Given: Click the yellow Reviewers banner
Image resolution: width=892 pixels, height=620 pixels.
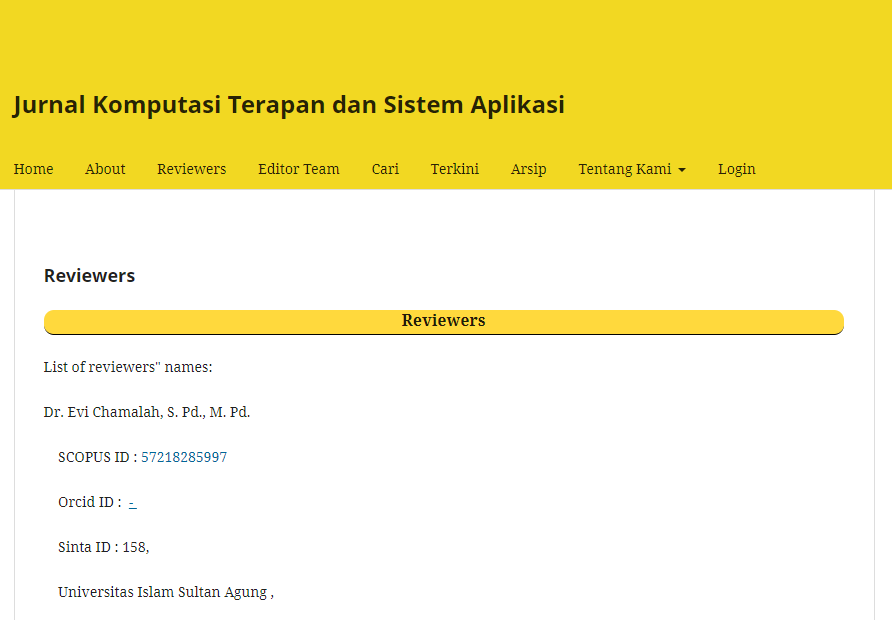Looking at the screenshot, I should click(x=443, y=321).
